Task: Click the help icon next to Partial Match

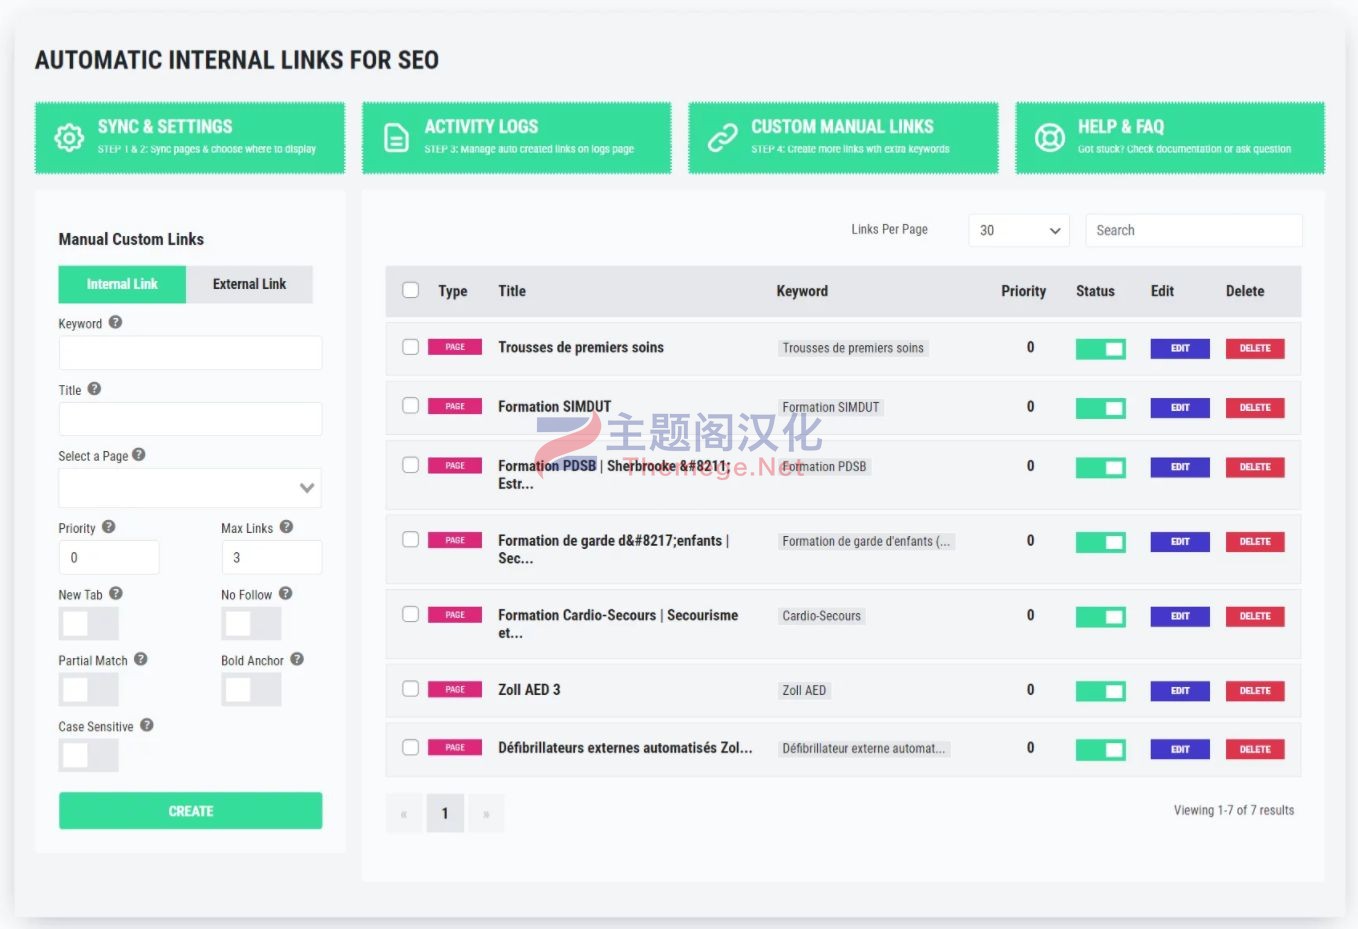Action: (x=141, y=659)
